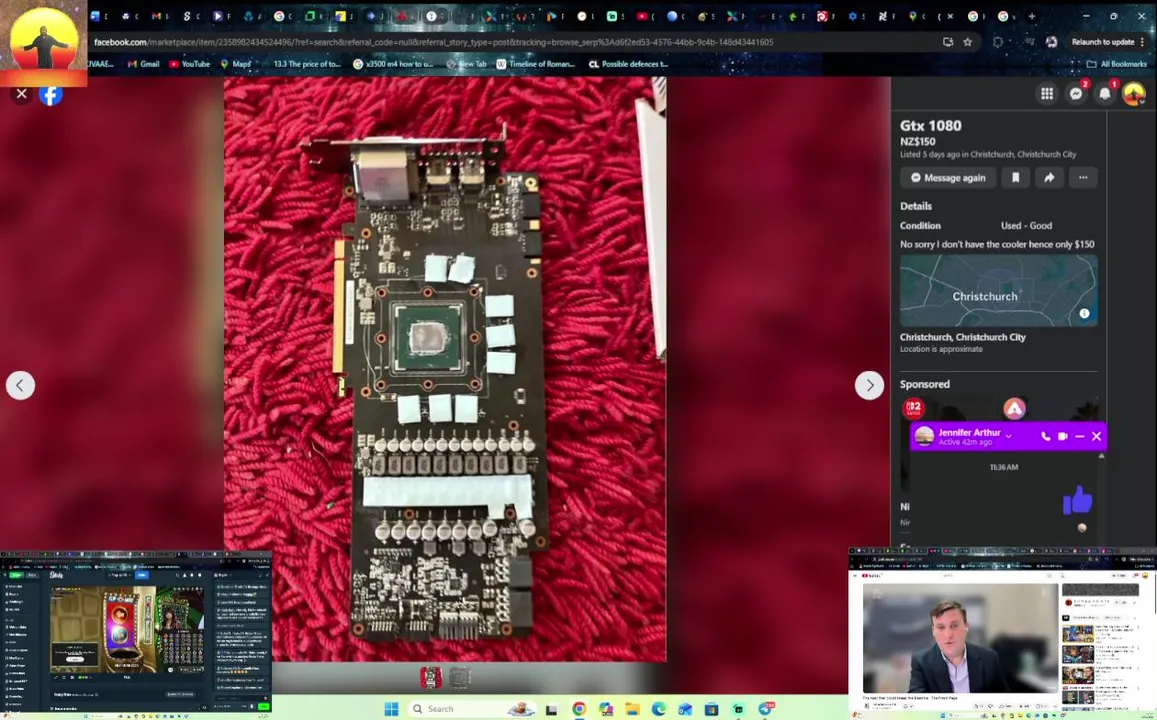
Task: Click the main GPU listing photo
Action: [x=445, y=369]
